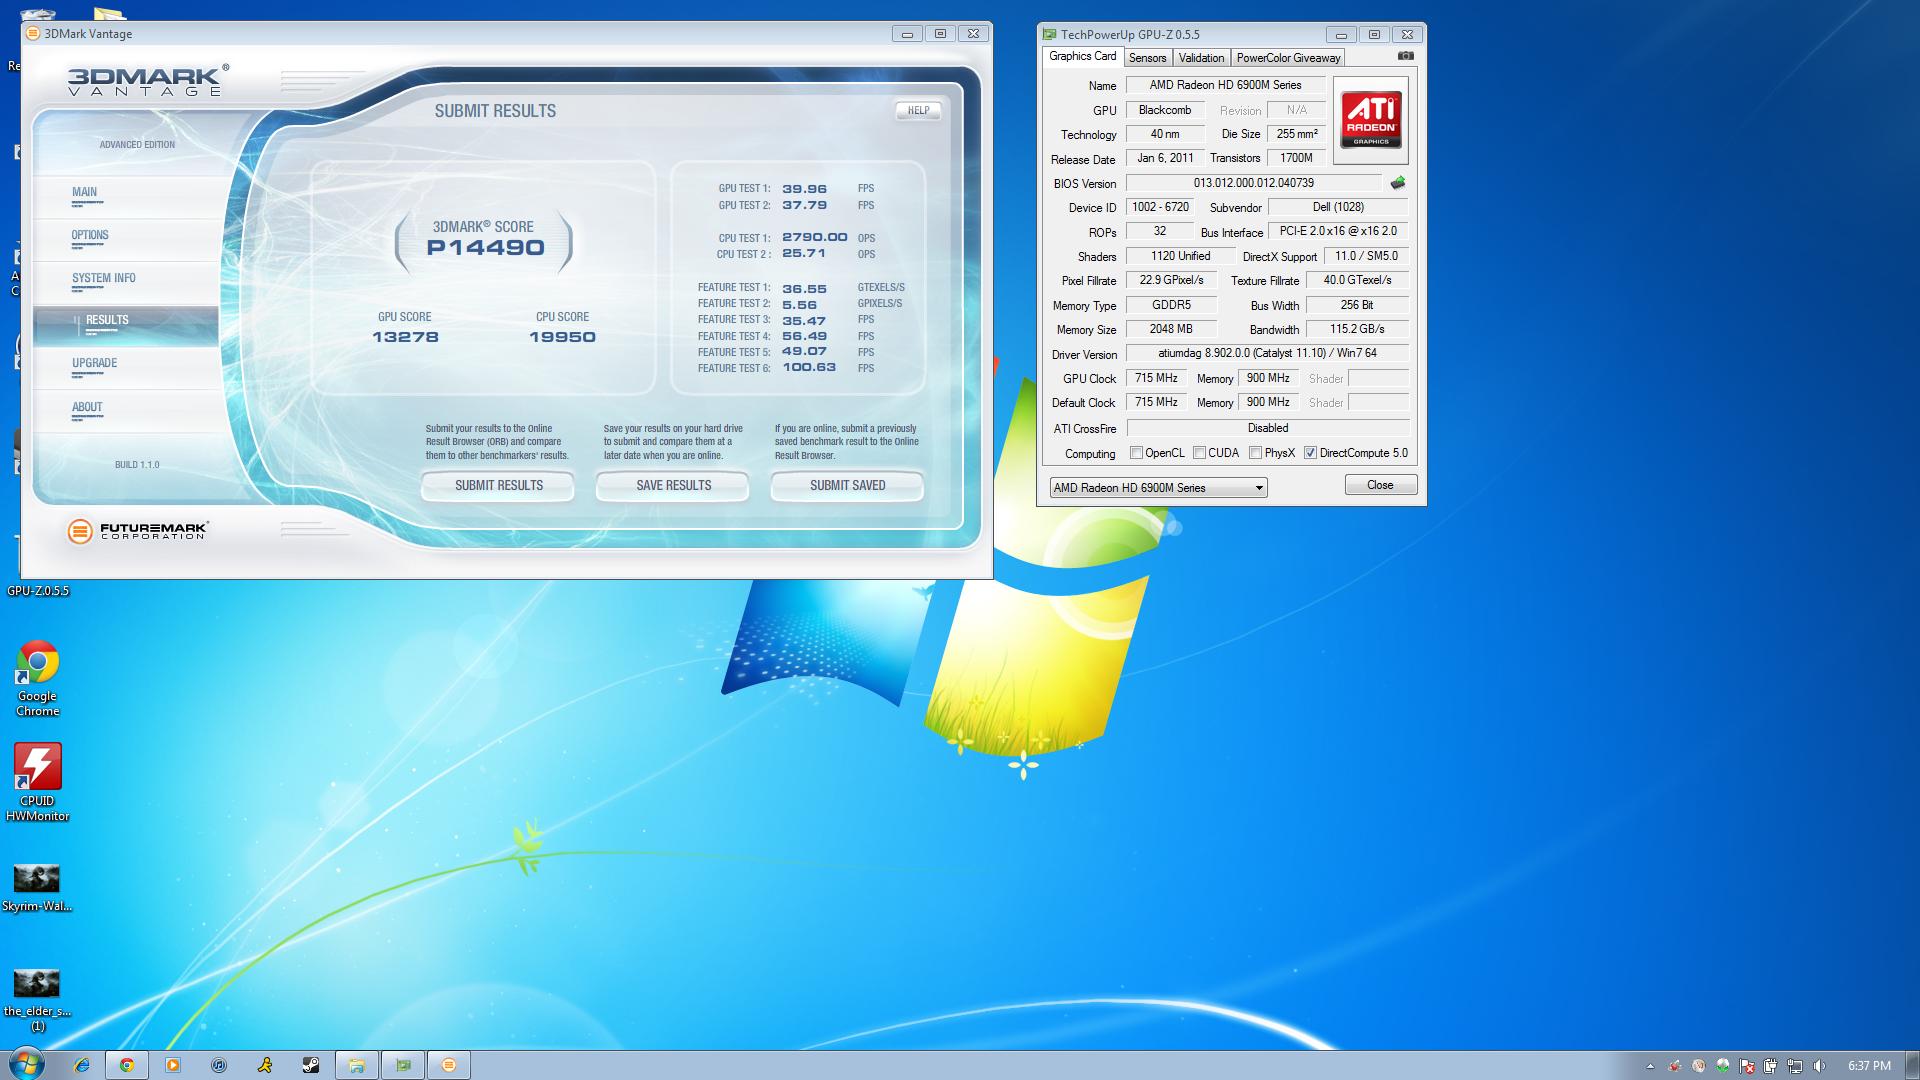Click Feature Test 6 value 100.63

pyautogui.click(x=809, y=368)
